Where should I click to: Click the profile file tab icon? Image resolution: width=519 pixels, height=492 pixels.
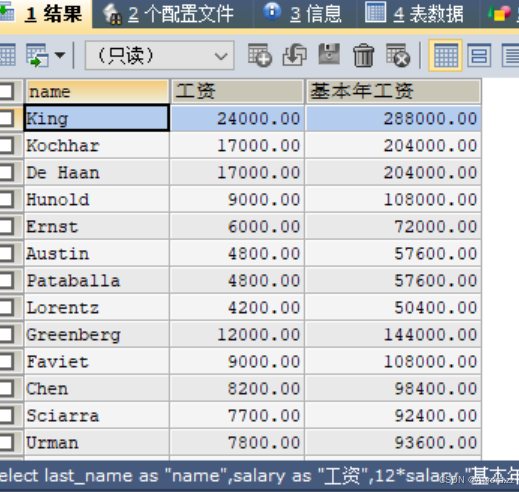tap(112, 14)
